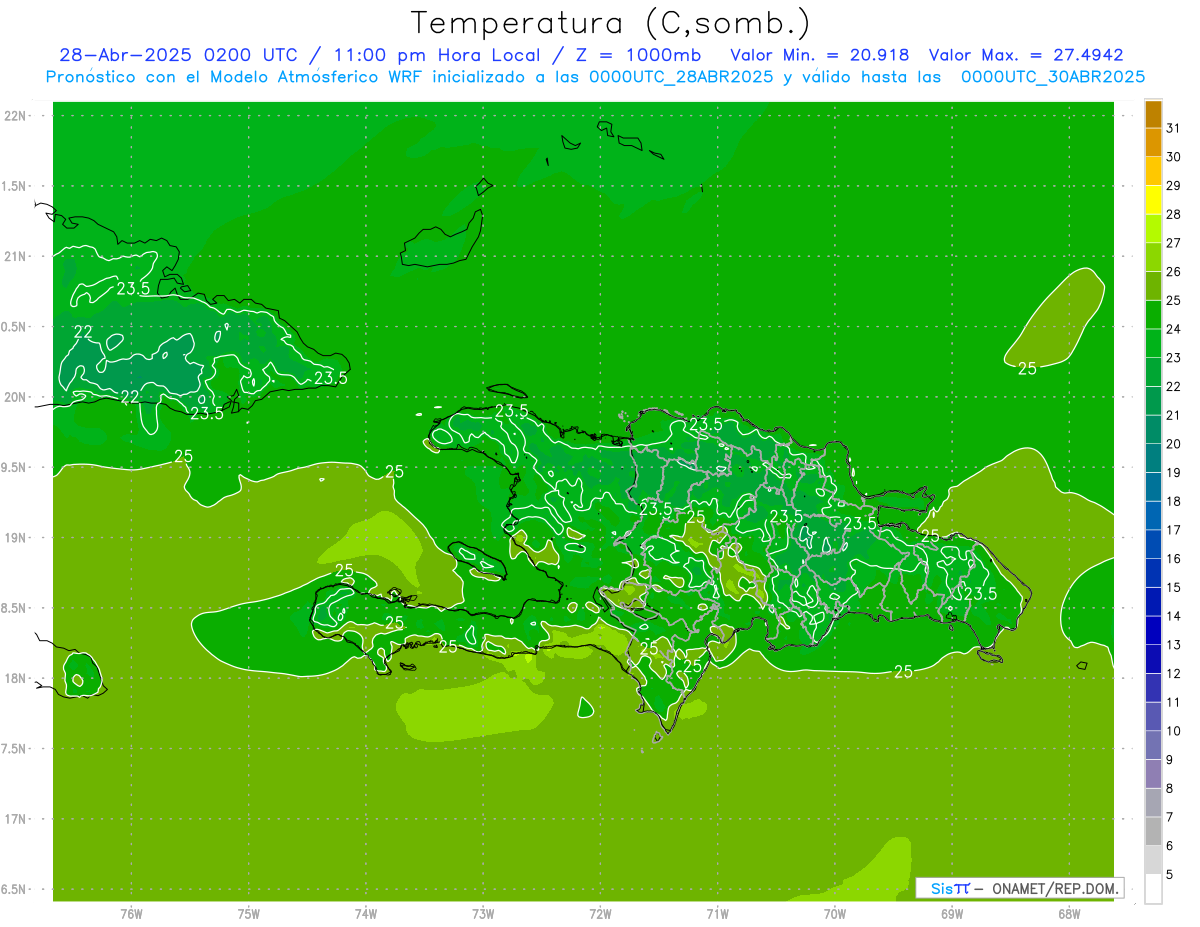Click the longitude axis label '74W'

(366, 914)
